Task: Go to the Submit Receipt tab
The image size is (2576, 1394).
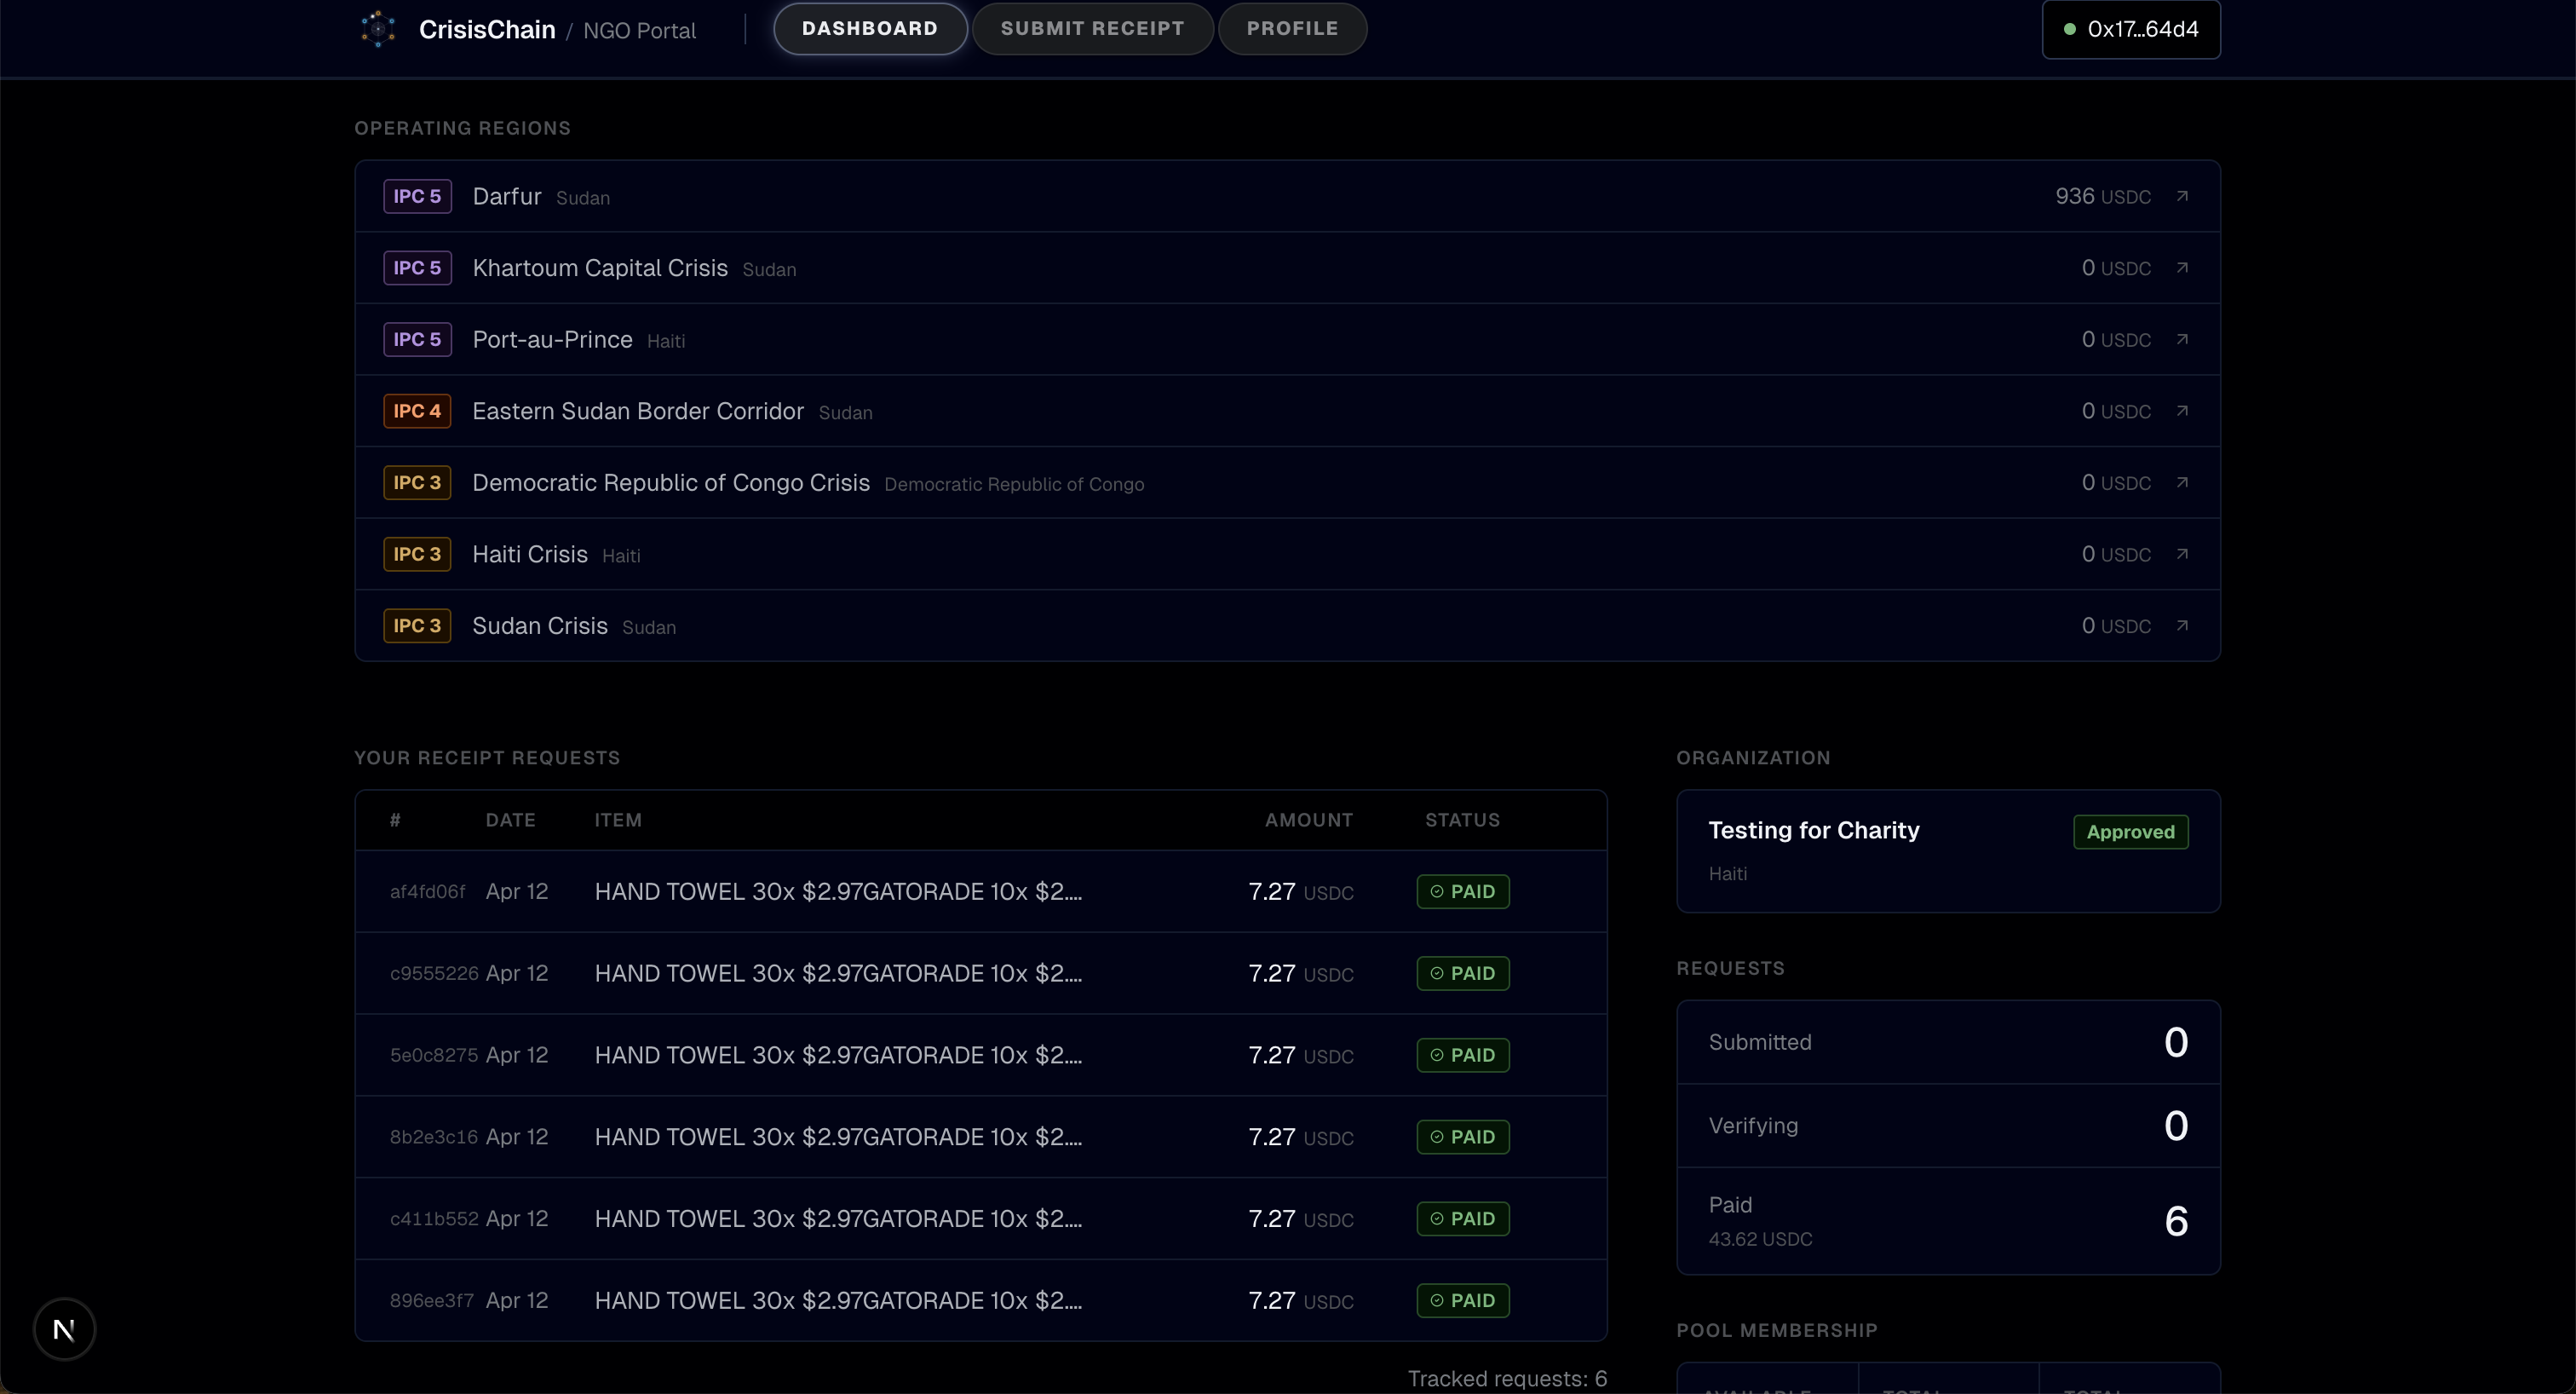Action: [x=1092, y=29]
